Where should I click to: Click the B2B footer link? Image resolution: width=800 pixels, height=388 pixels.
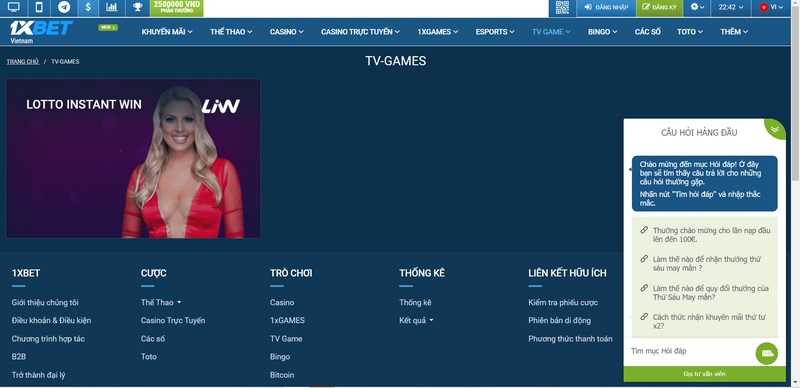click(x=18, y=357)
